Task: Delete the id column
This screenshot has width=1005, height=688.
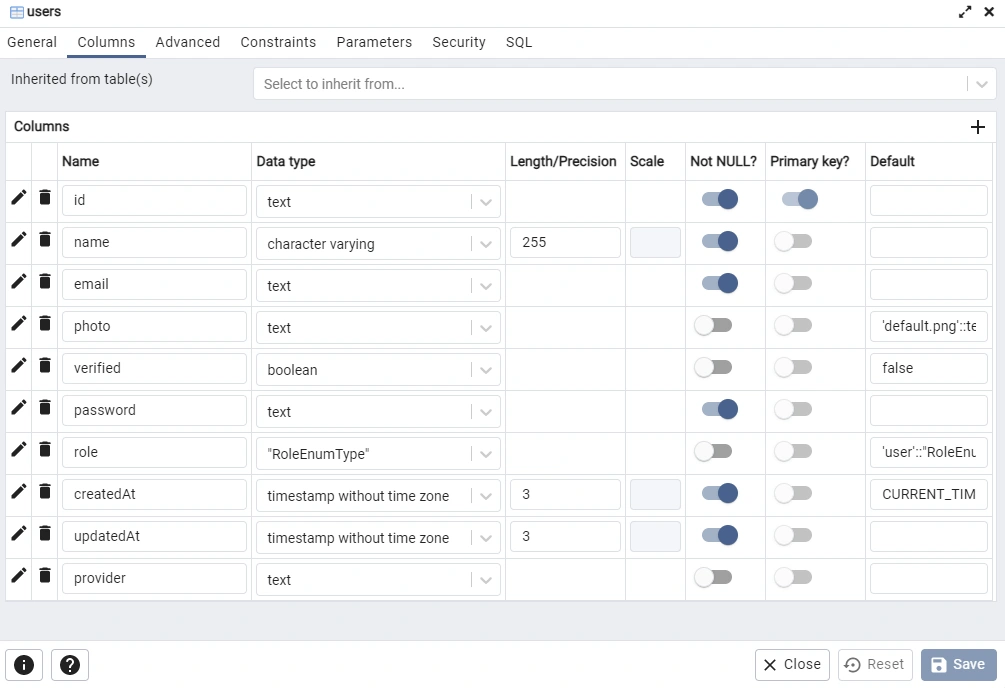Action: [45, 197]
